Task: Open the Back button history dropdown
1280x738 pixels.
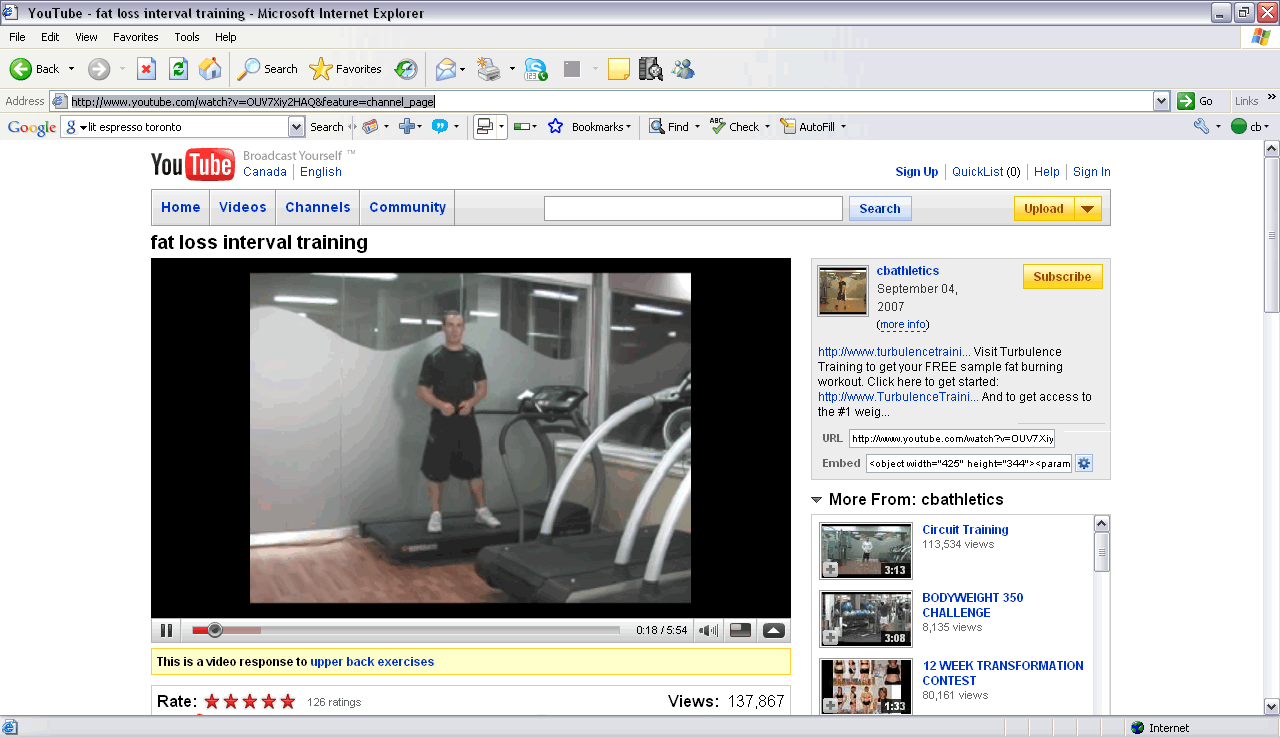Action: click(71, 69)
